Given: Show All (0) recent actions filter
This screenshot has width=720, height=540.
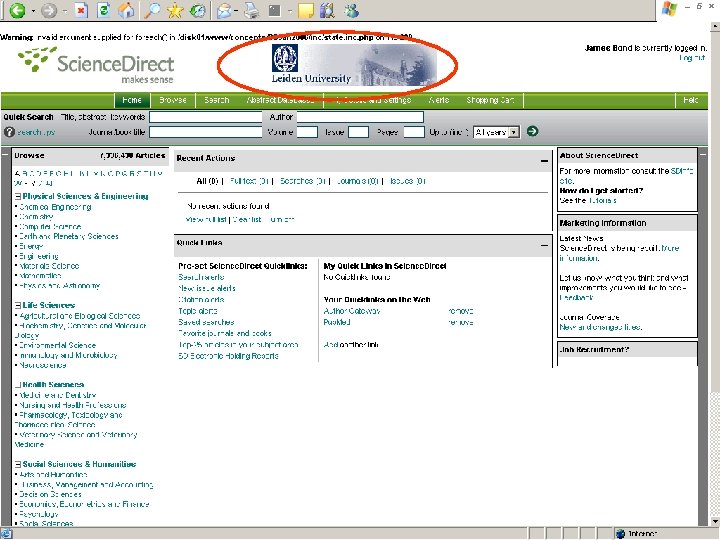Looking at the screenshot, I should pyautogui.click(x=207, y=181).
